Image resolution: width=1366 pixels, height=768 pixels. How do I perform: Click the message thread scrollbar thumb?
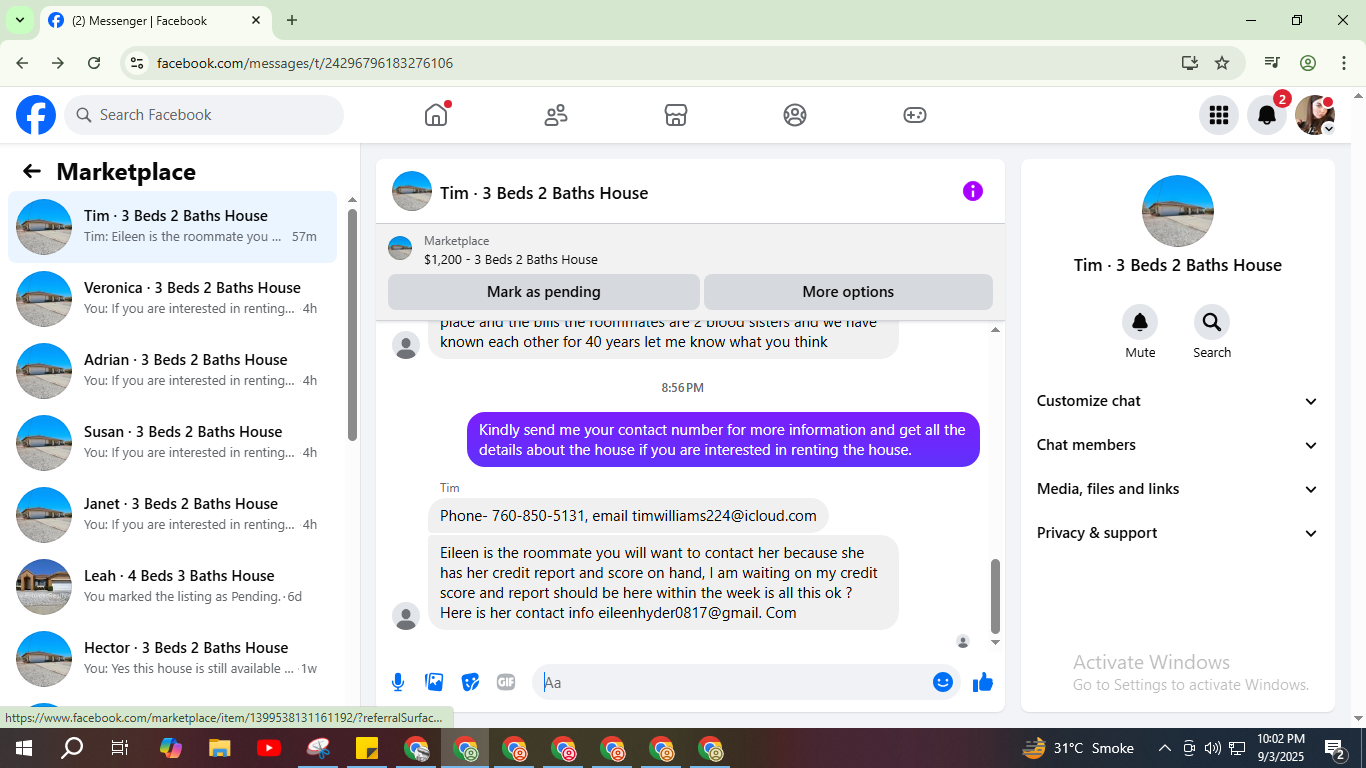point(995,596)
